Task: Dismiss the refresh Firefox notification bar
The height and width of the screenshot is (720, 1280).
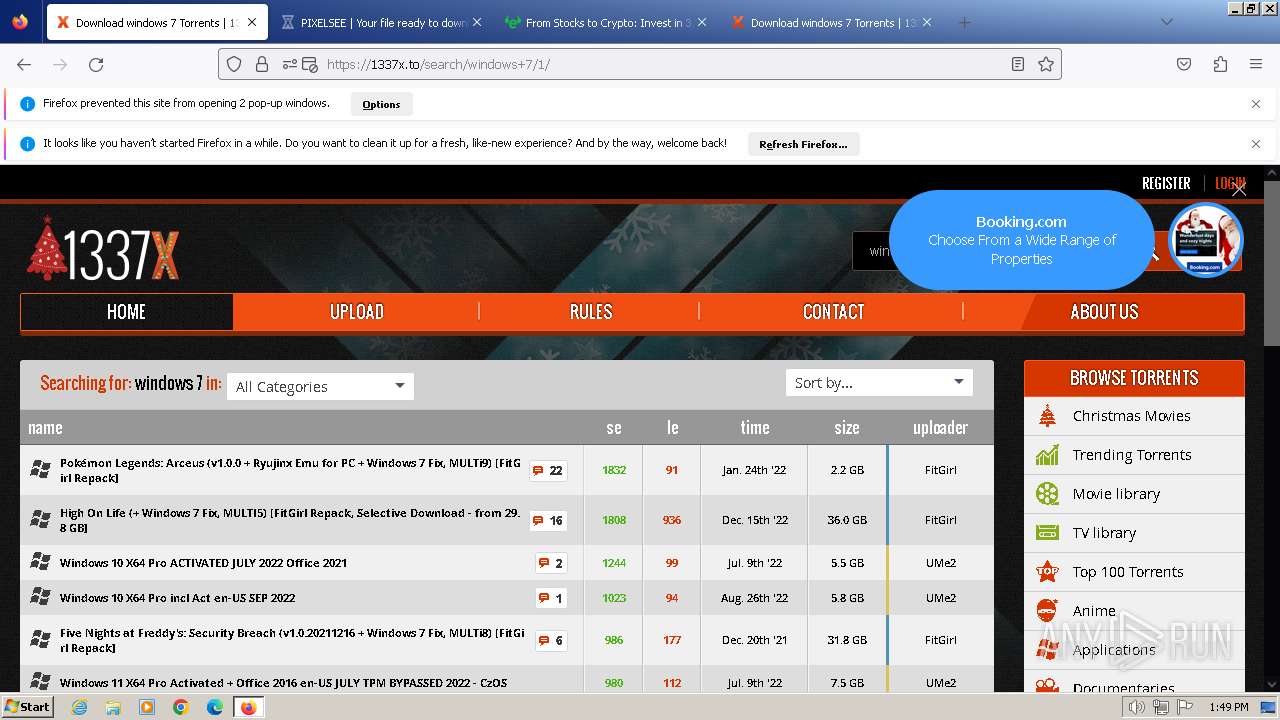Action: pyautogui.click(x=1256, y=144)
